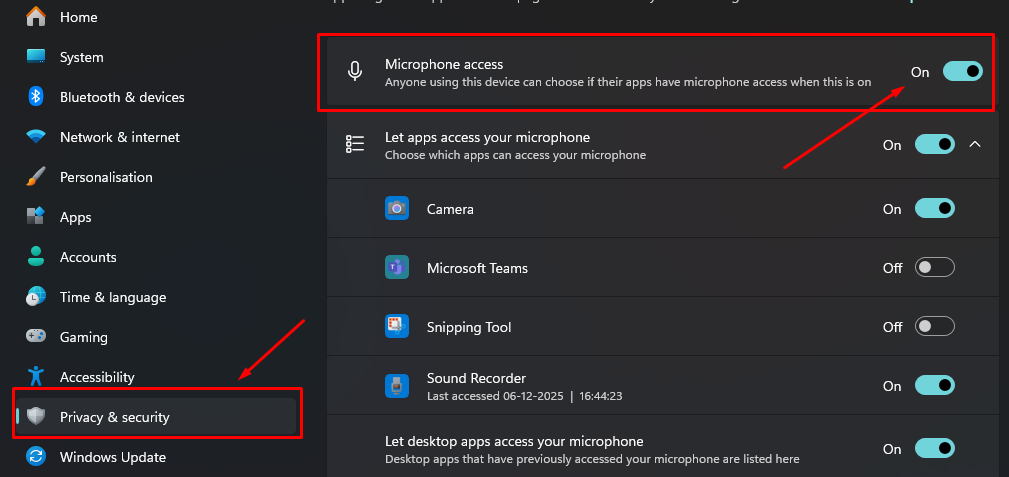Disable microphone for Sound Recorder

pos(935,386)
